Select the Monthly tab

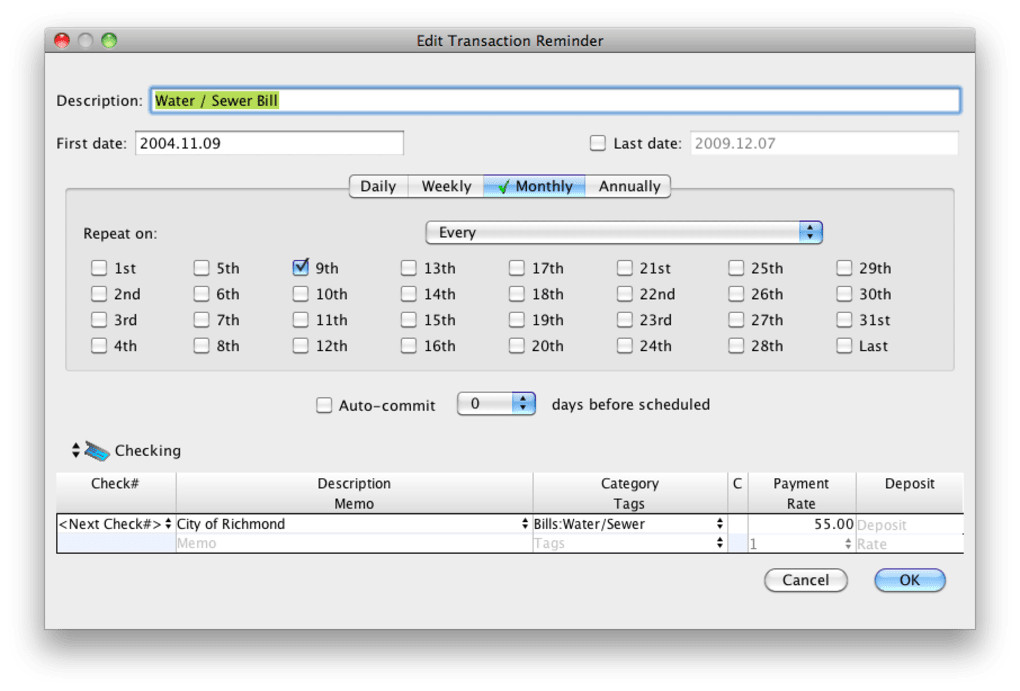click(x=534, y=186)
